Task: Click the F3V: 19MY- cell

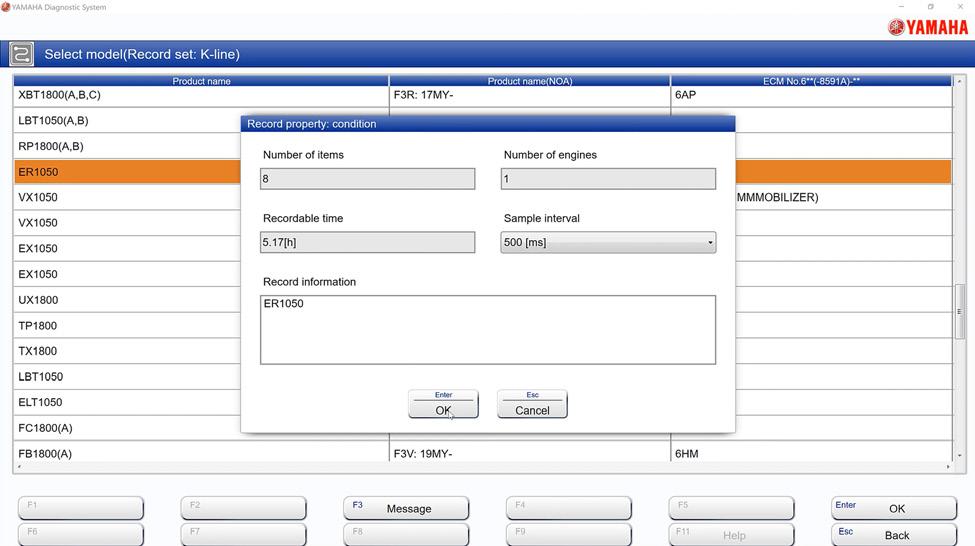Action: point(530,453)
